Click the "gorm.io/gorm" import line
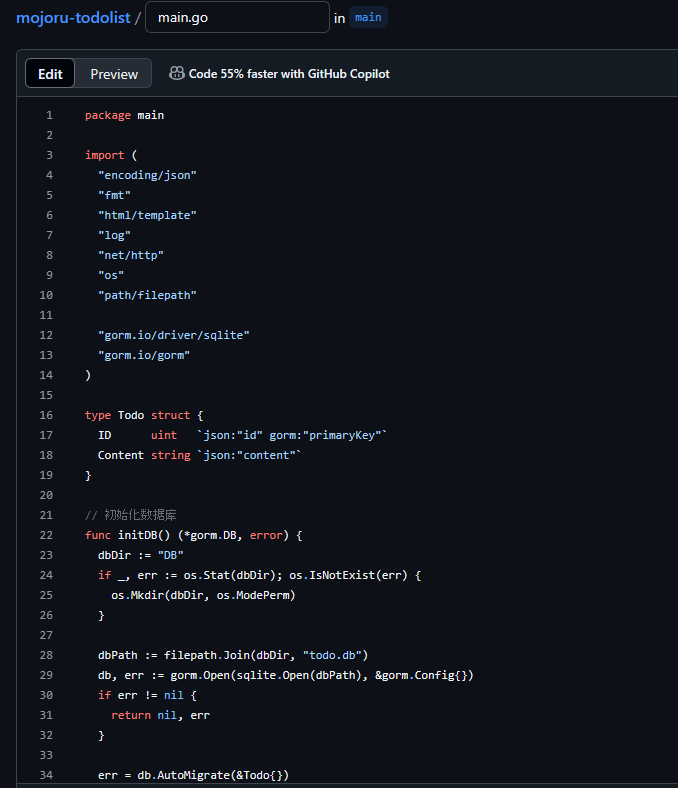 [x=144, y=355]
